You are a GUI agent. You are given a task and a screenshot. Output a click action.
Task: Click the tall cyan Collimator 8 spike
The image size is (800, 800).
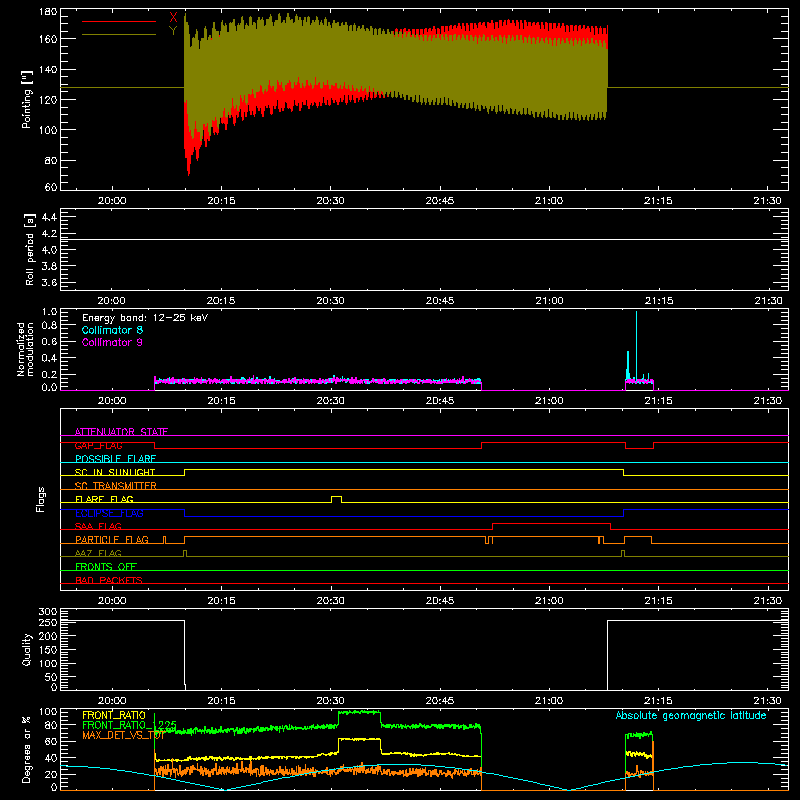(x=636, y=345)
